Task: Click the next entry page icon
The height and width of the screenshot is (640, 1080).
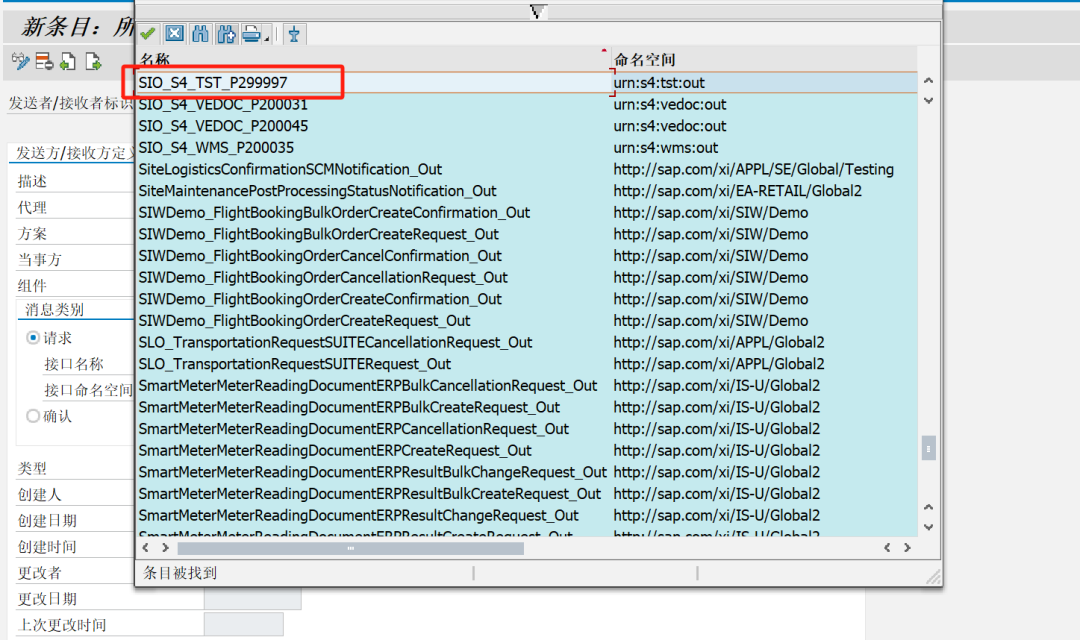Action: [x=93, y=61]
